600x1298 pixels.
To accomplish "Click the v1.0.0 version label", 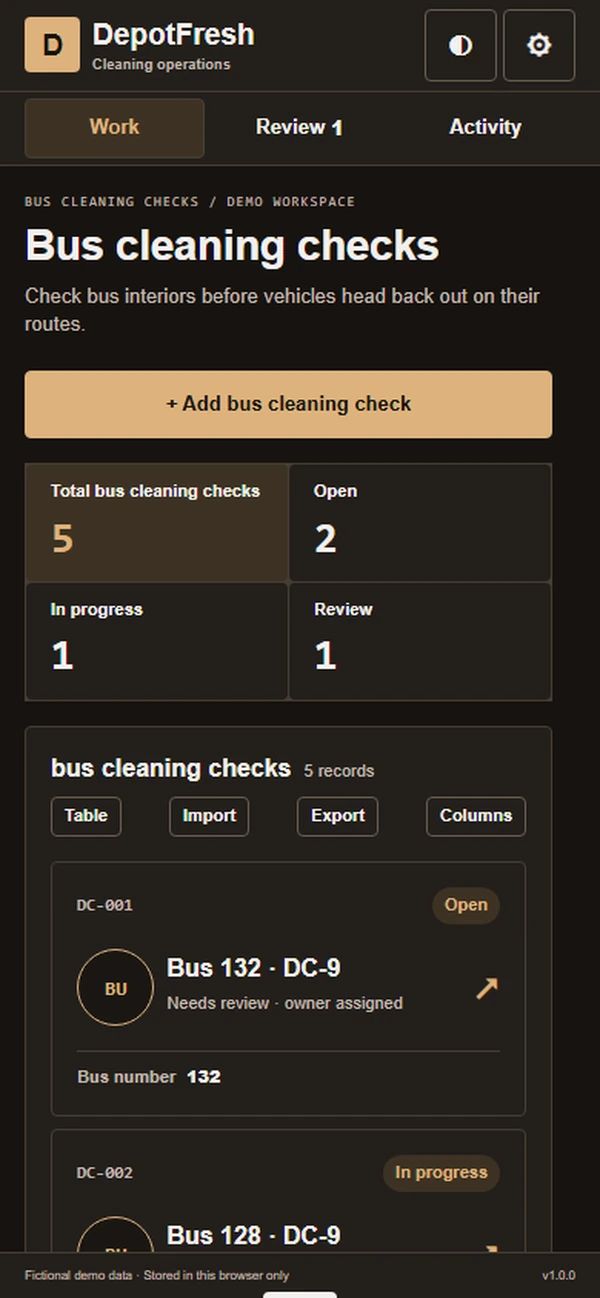I will tap(558, 1276).
